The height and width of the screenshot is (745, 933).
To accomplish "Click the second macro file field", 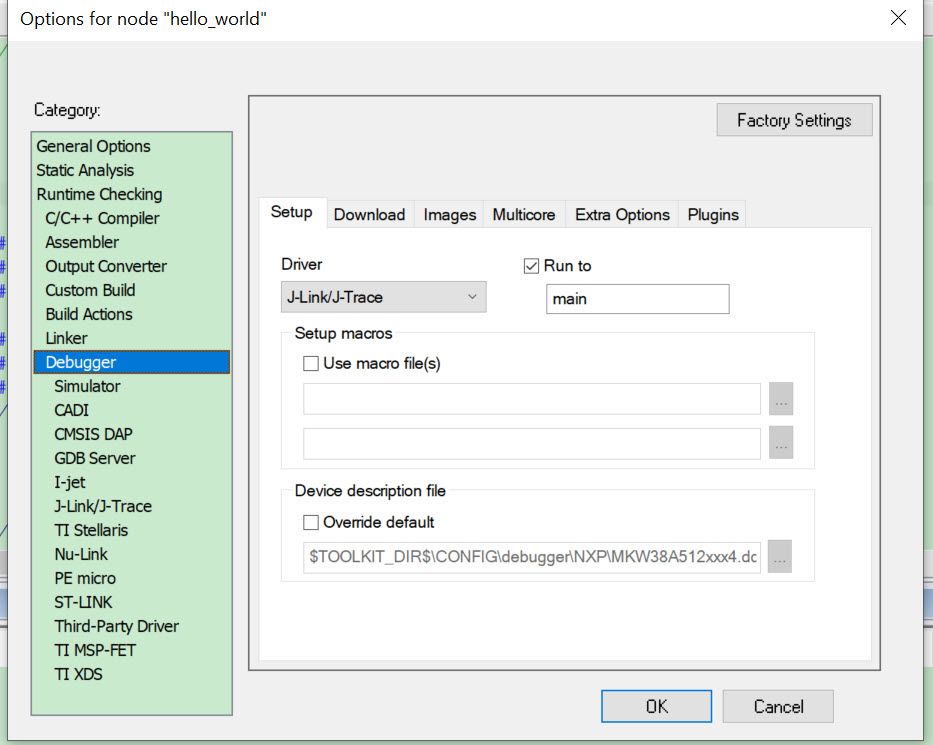I will [x=531, y=443].
